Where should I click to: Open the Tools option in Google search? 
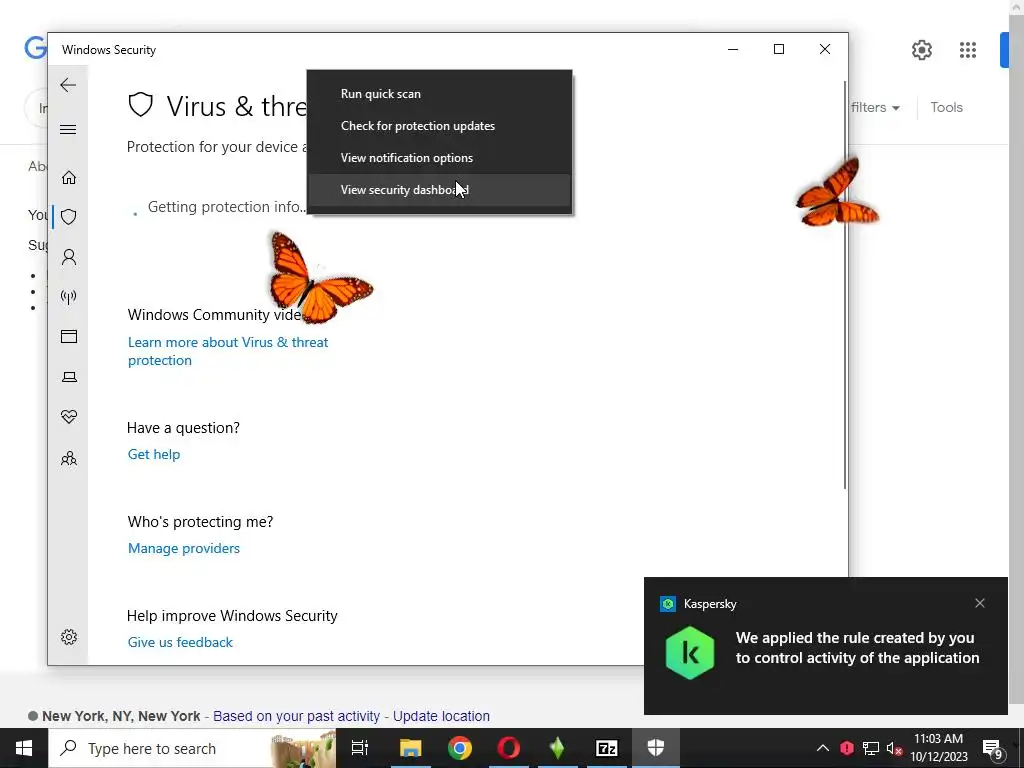pos(946,108)
